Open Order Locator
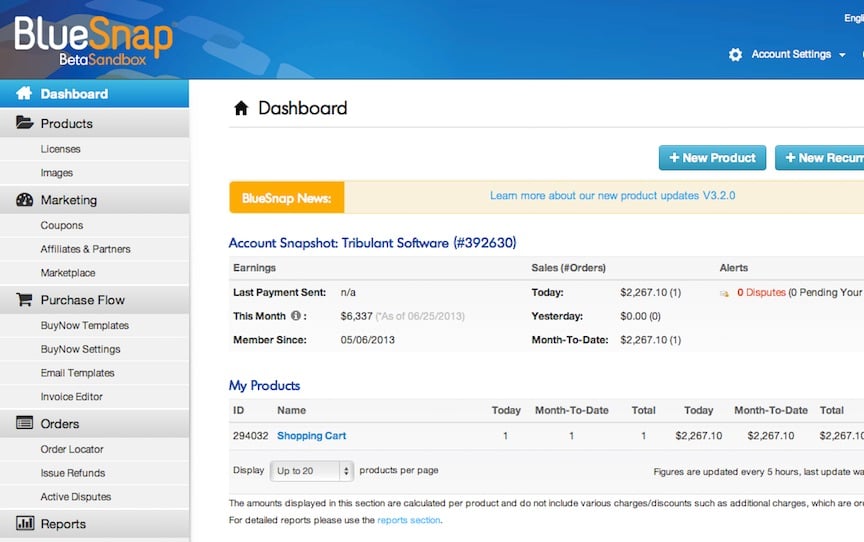This screenshot has width=864, height=542. point(72,449)
